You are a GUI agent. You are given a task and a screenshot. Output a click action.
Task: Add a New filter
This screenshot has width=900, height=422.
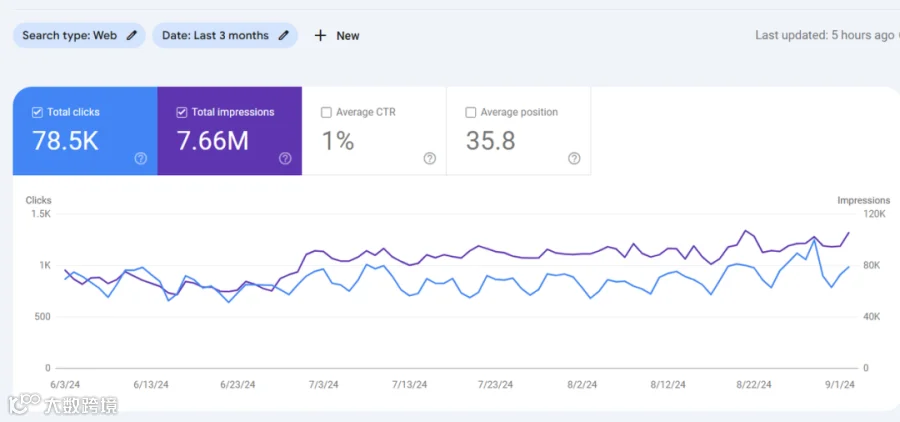pyautogui.click(x=337, y=36)
